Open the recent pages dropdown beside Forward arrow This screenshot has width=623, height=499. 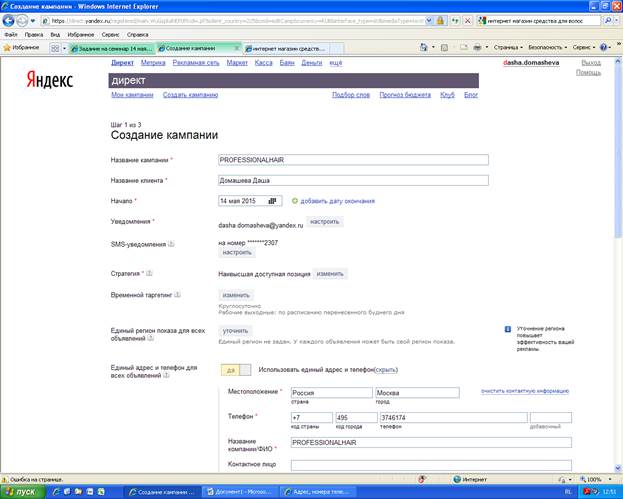click(33, 21)
